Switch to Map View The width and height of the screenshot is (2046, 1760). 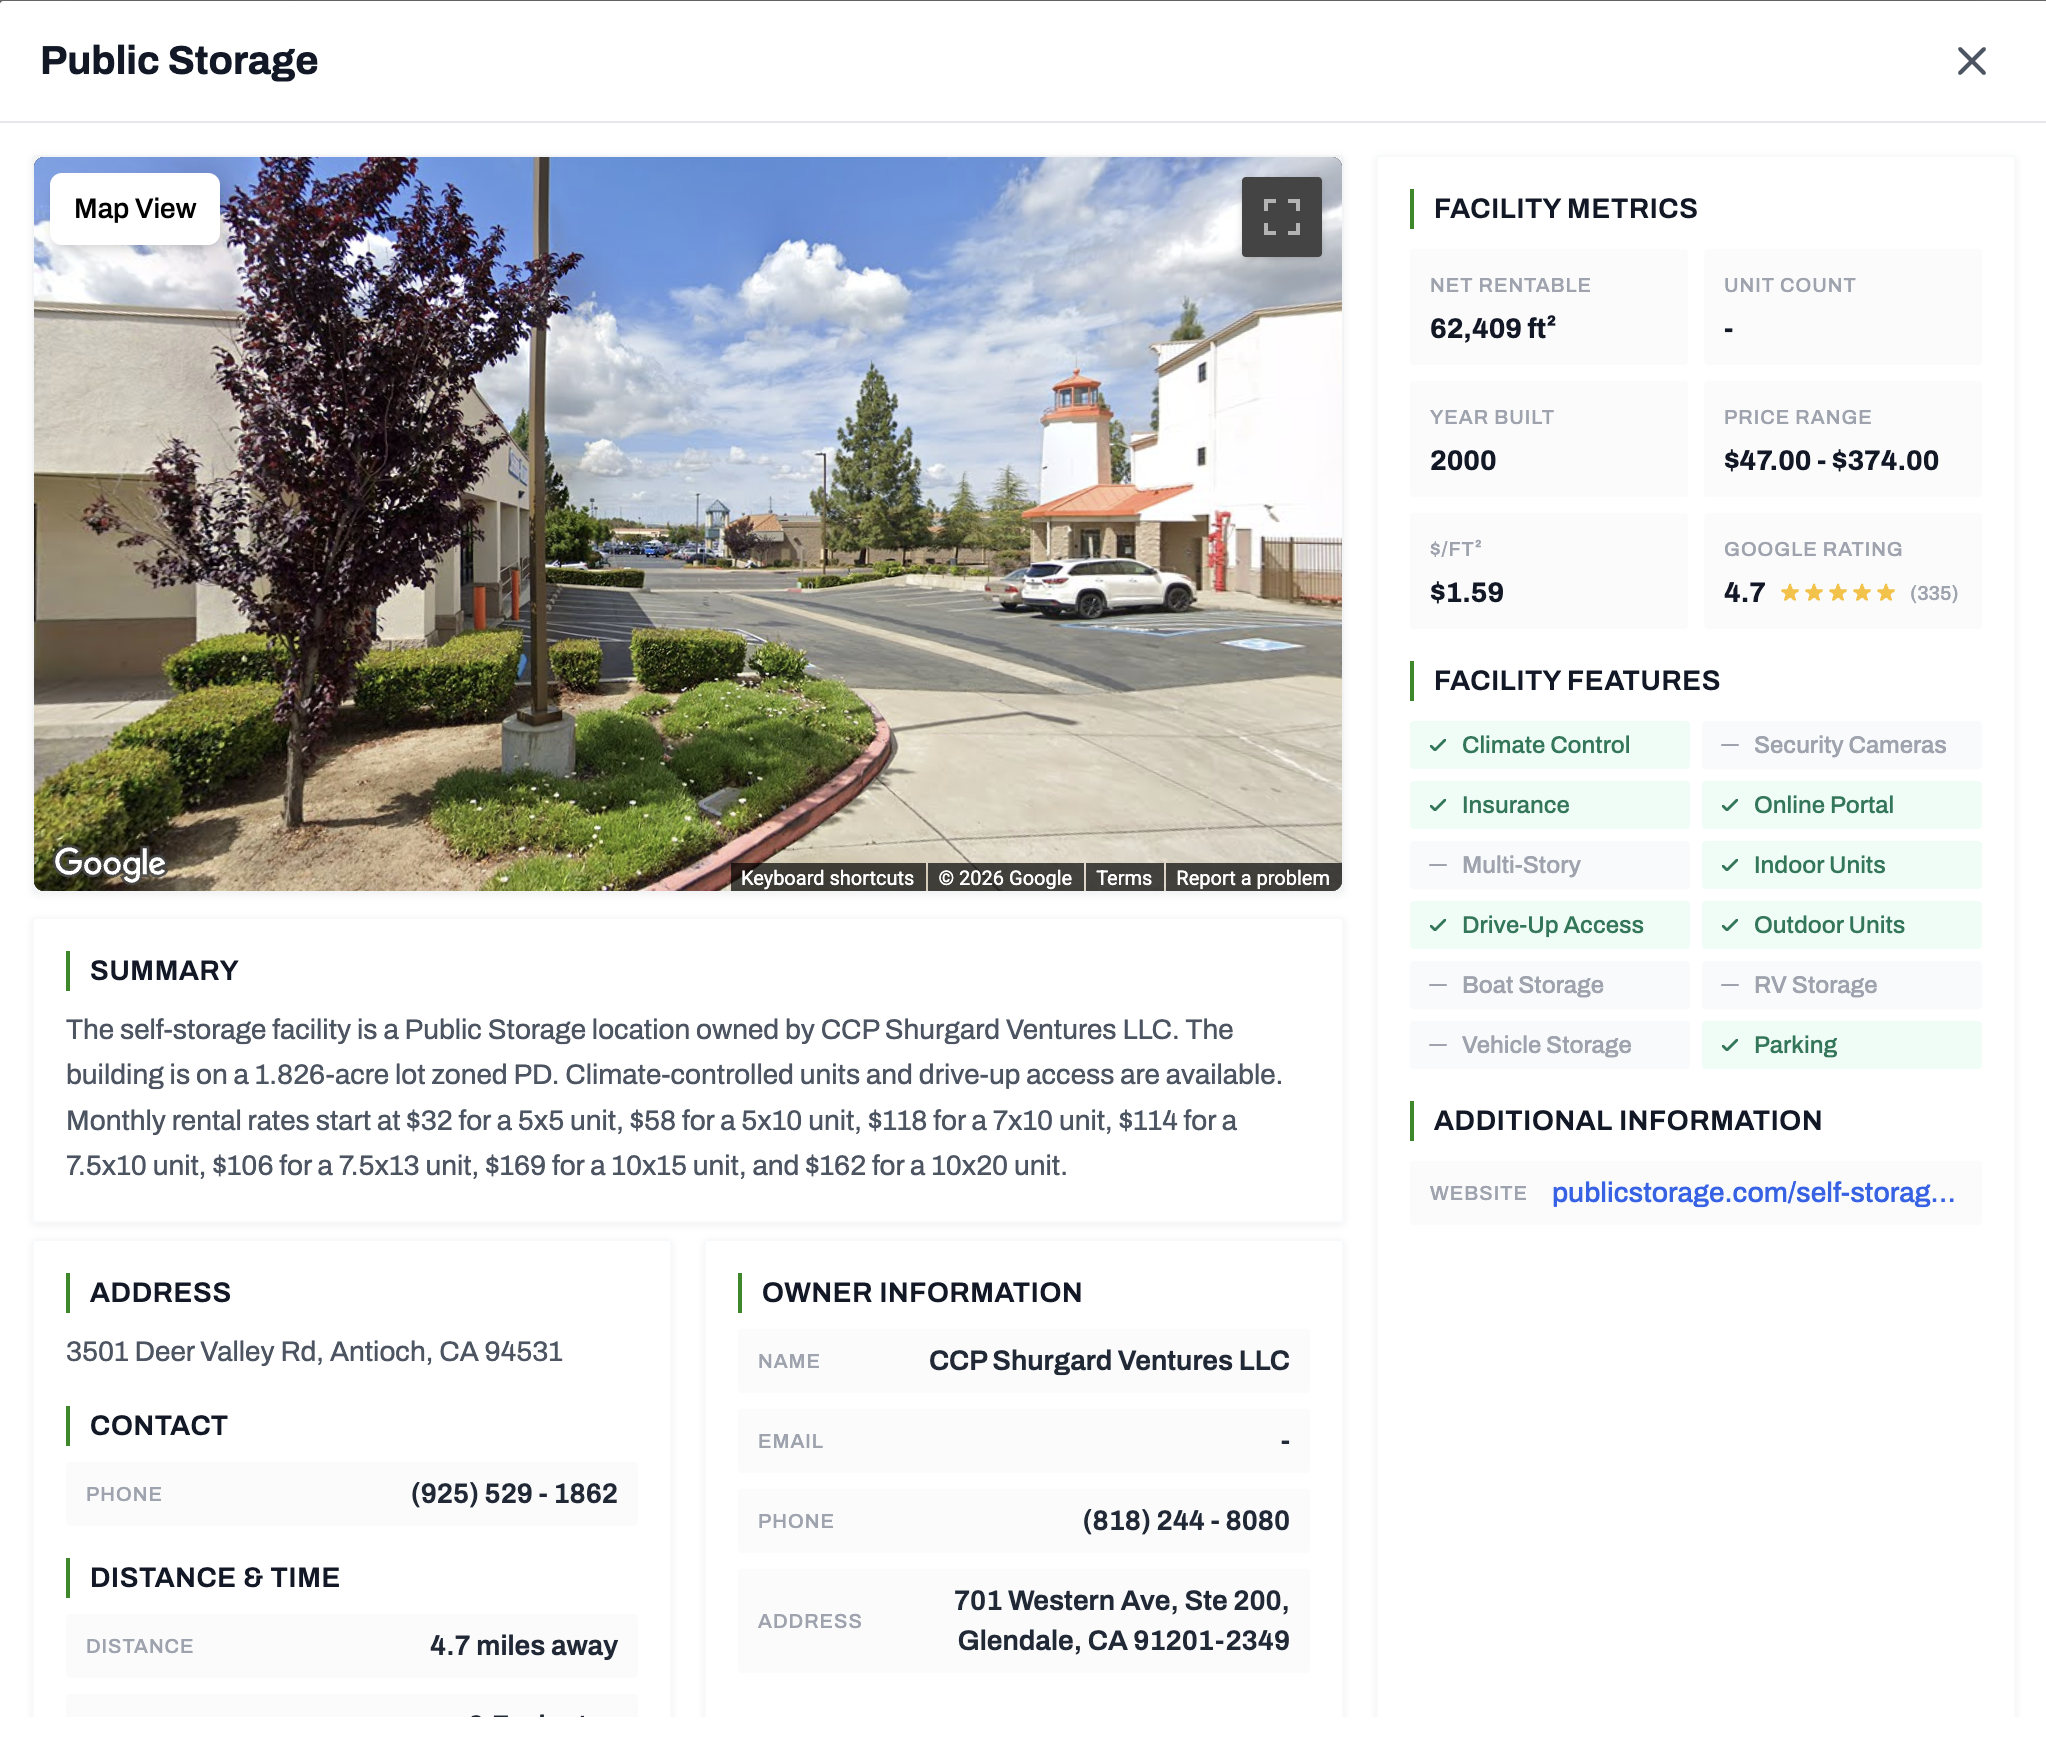135,209
